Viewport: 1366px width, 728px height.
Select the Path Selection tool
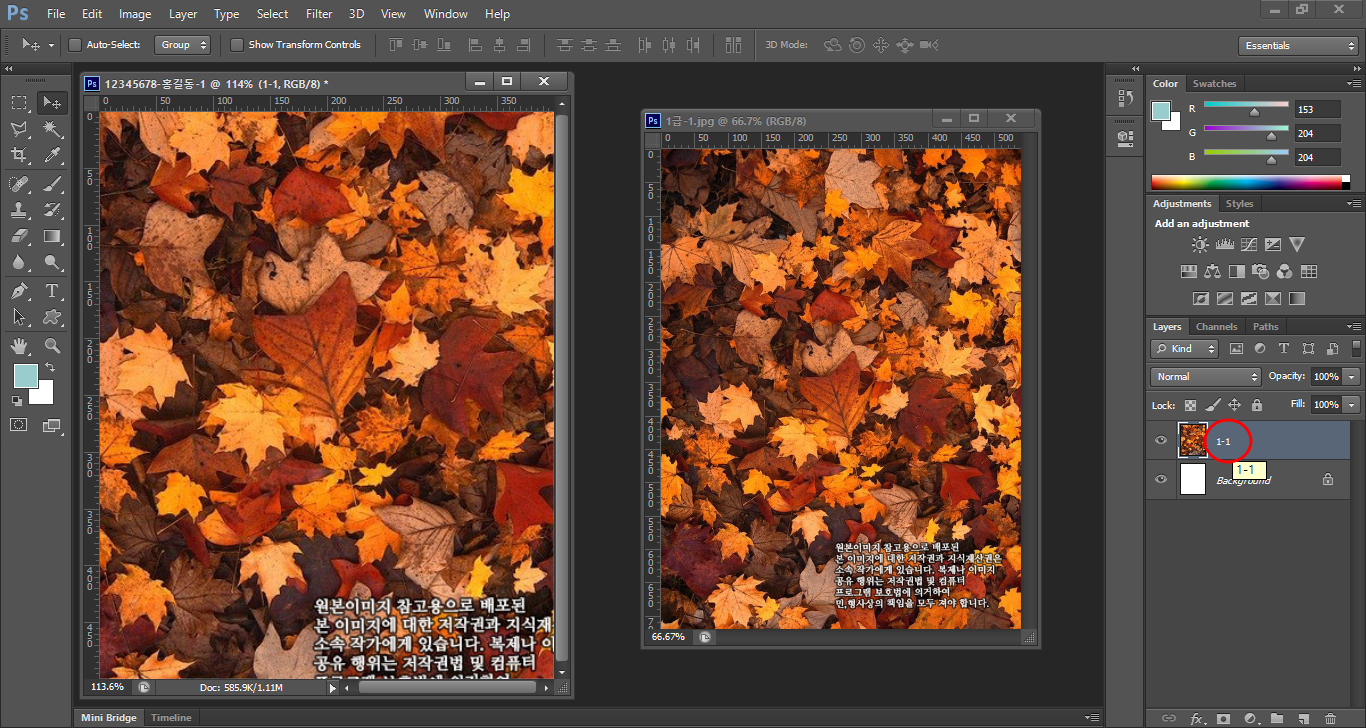tap(19, 317)
